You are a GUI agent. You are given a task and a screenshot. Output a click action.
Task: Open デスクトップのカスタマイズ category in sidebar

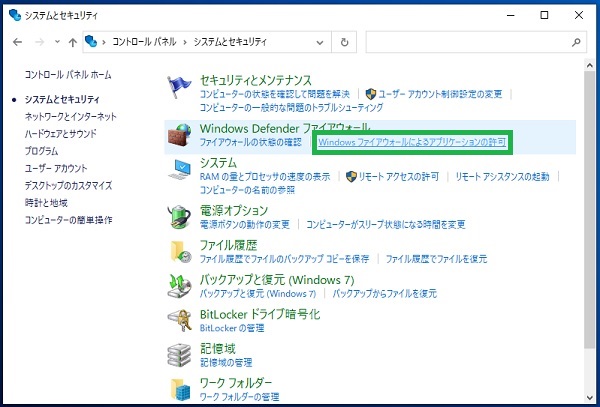[x=68, y=186]
